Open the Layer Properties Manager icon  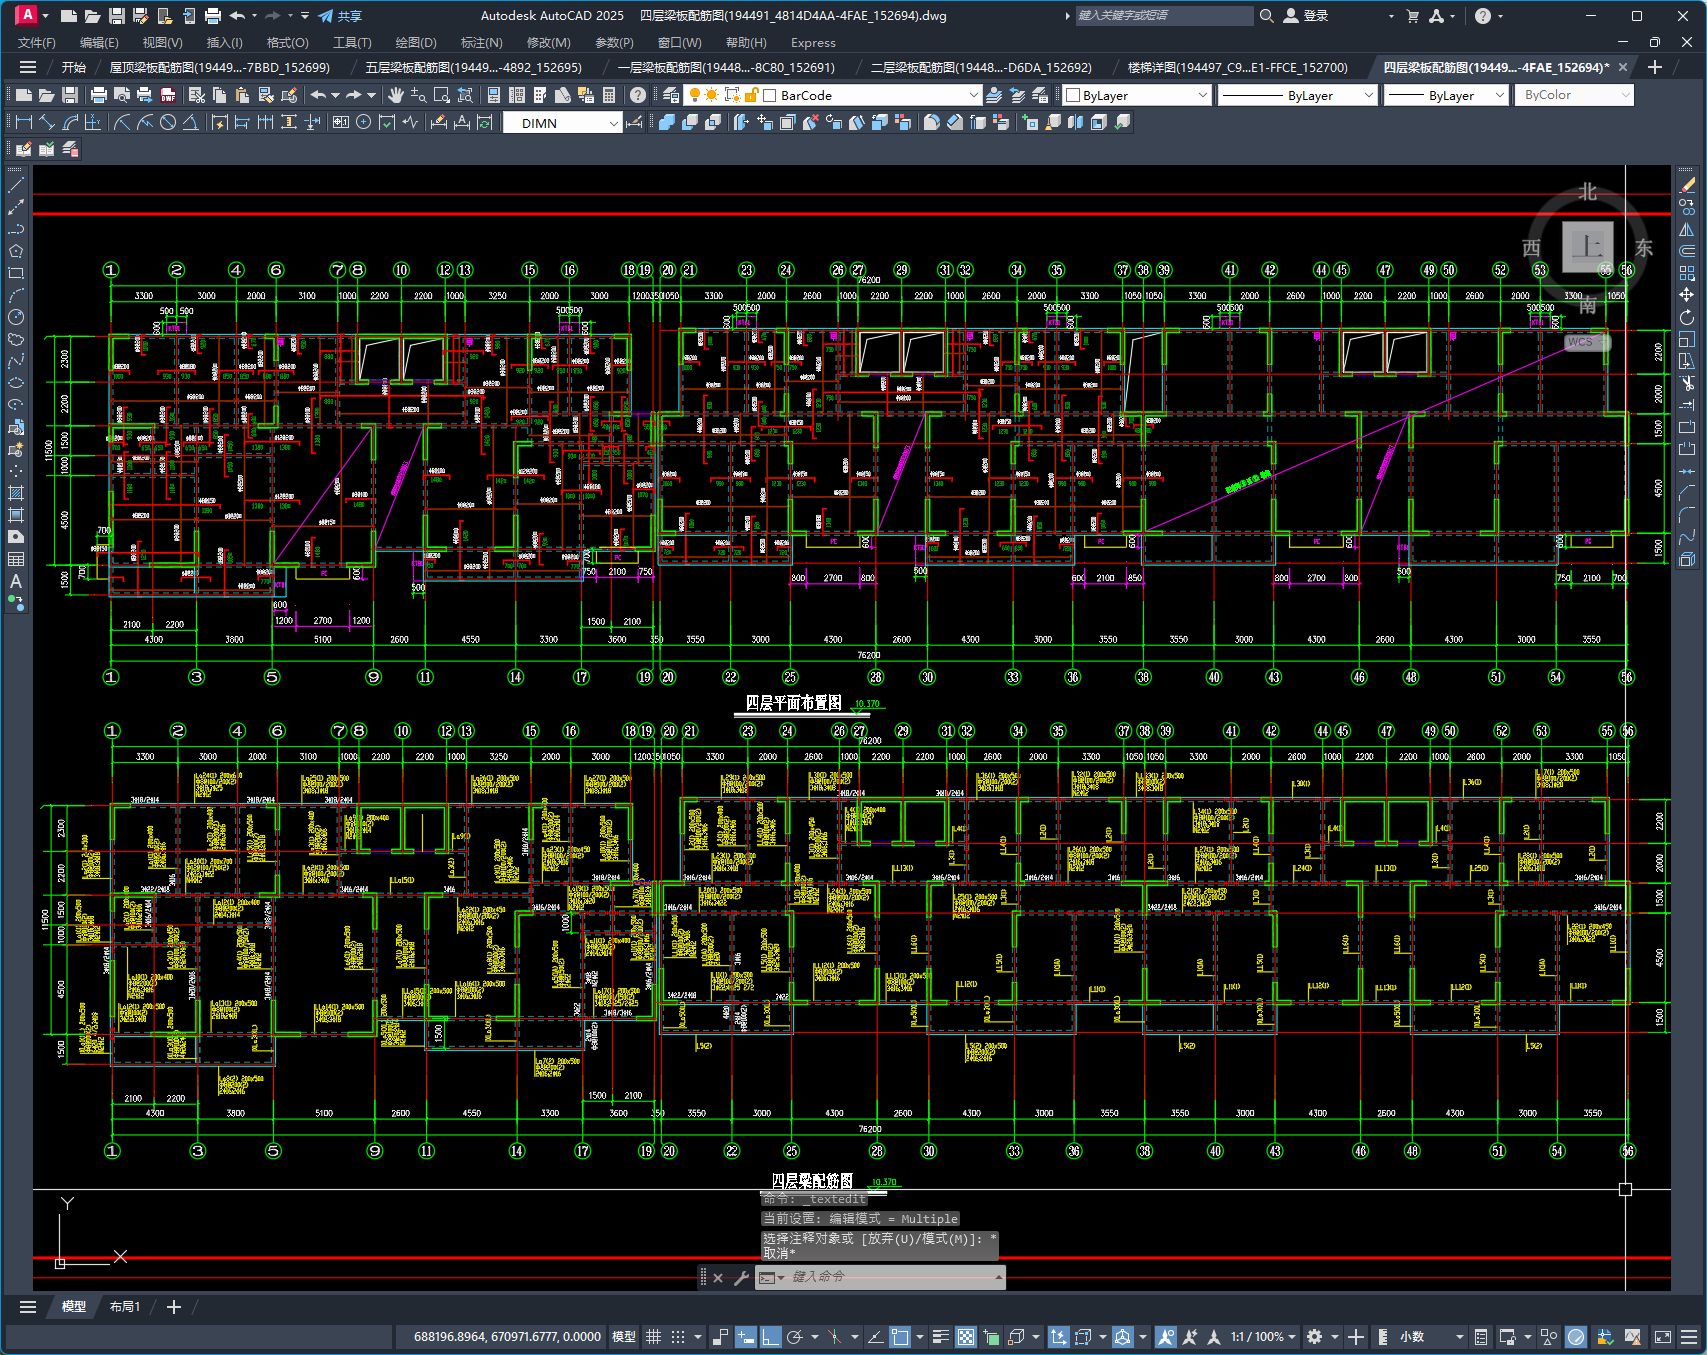[x=671, y=95]
